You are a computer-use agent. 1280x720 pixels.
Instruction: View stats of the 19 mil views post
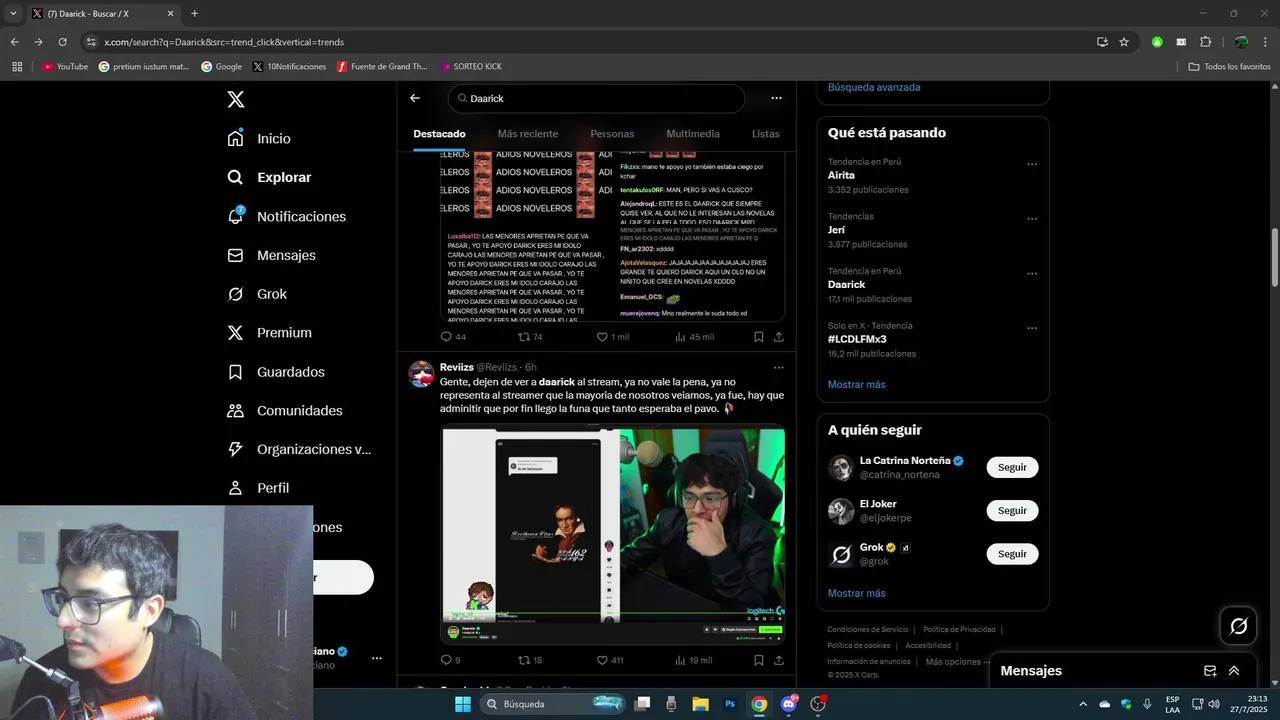coord(694,660)
